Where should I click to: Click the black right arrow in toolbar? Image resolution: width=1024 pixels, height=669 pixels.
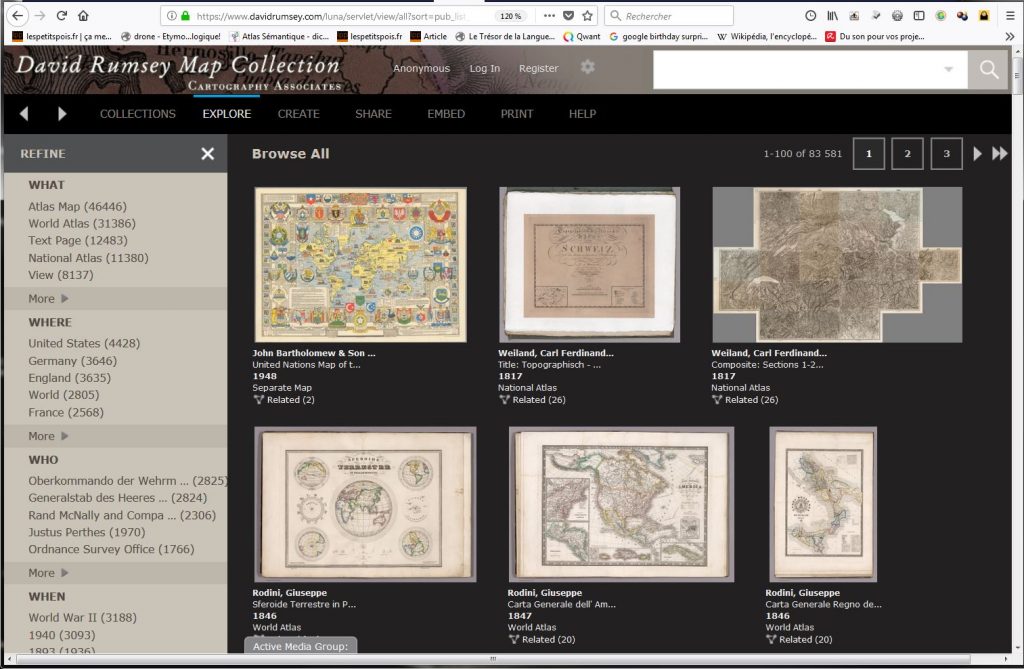(62, 114)
